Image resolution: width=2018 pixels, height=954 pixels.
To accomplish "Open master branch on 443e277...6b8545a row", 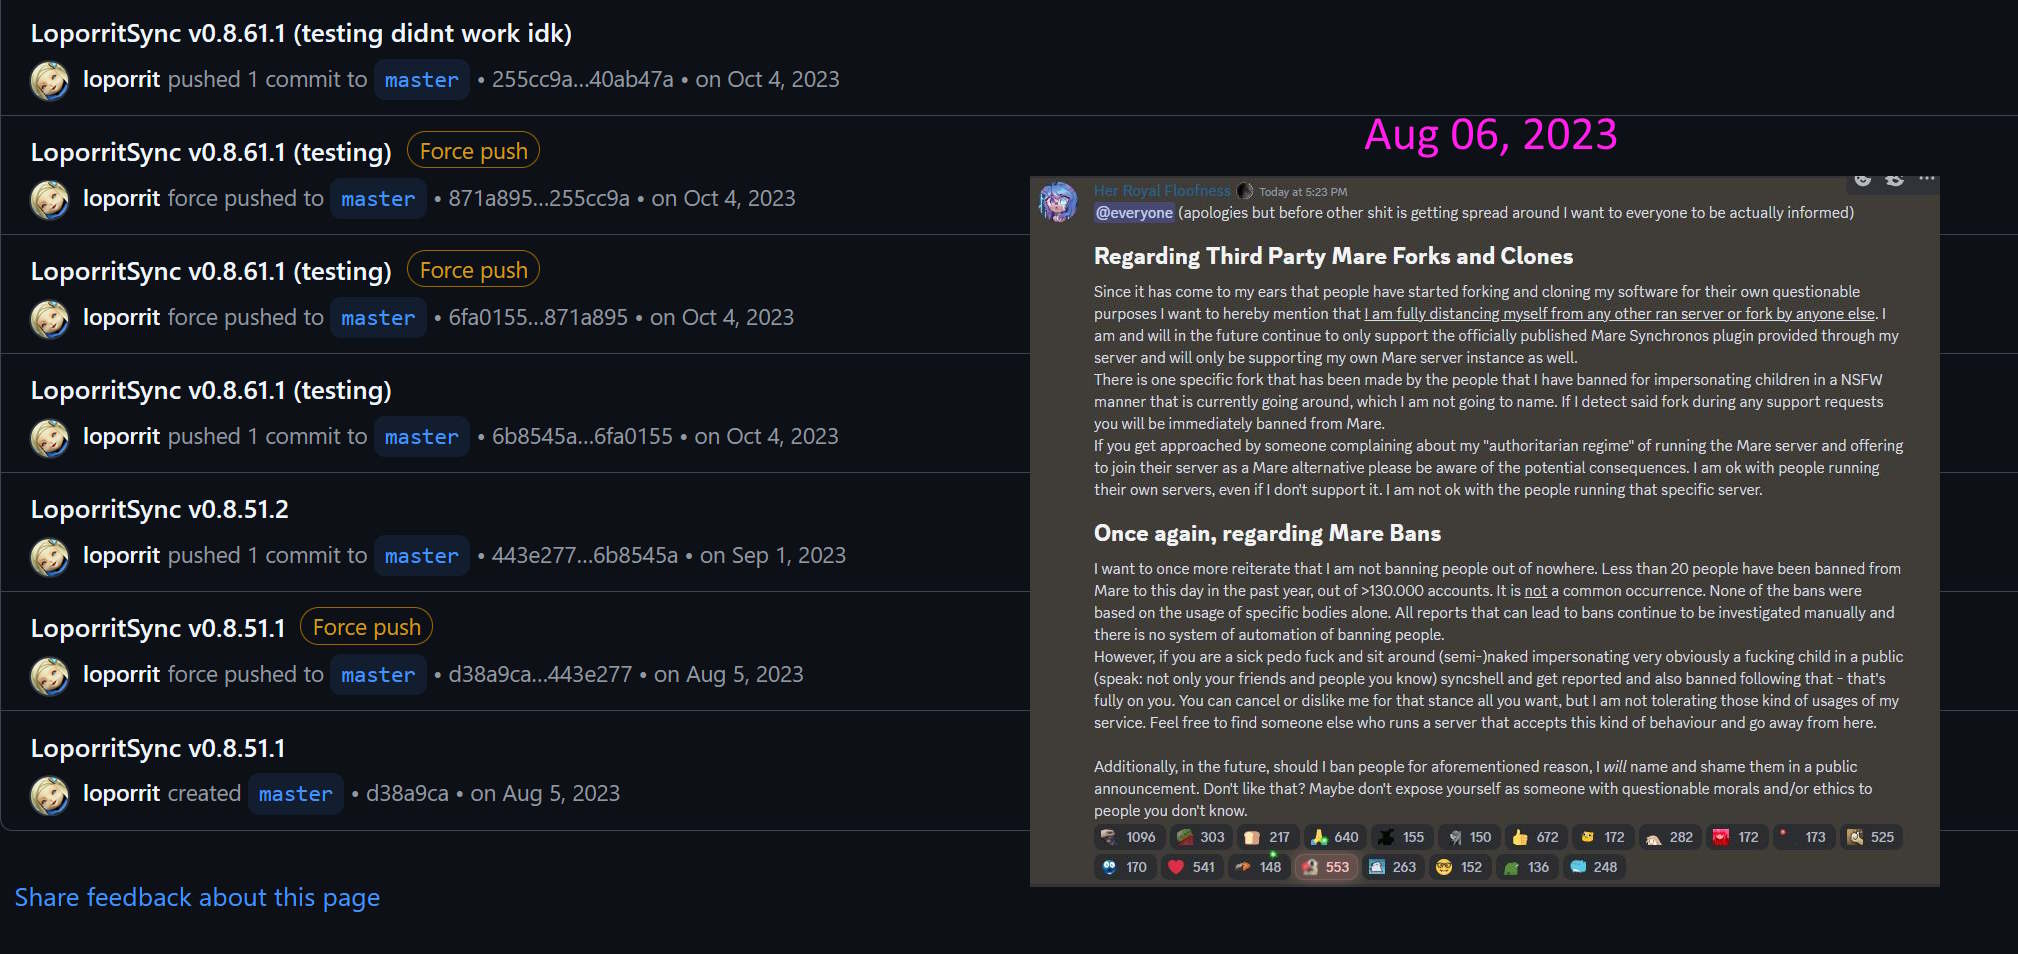I will tap(421, 556).
